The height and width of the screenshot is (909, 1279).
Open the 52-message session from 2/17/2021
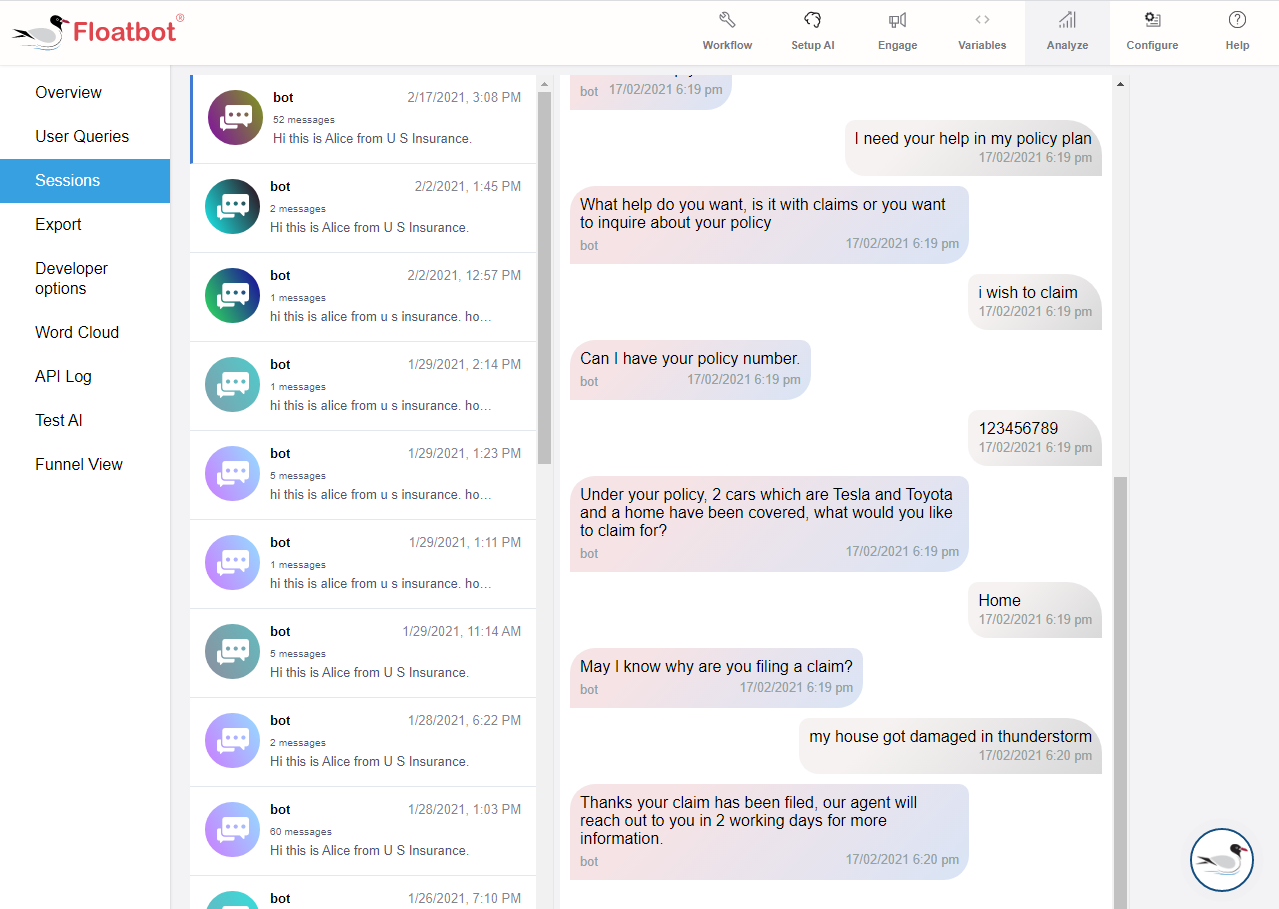(360, 117)
